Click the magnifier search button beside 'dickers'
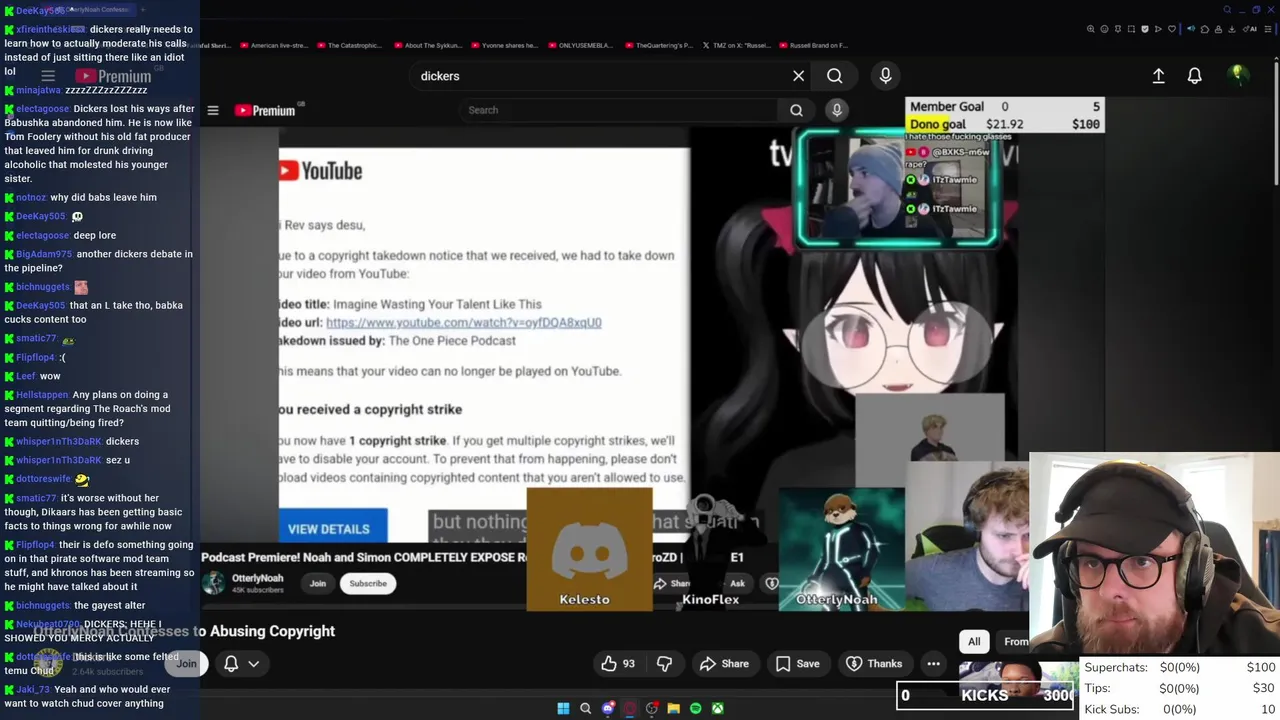Viewport: 1280px width, 720px height. tap(834, 76)
